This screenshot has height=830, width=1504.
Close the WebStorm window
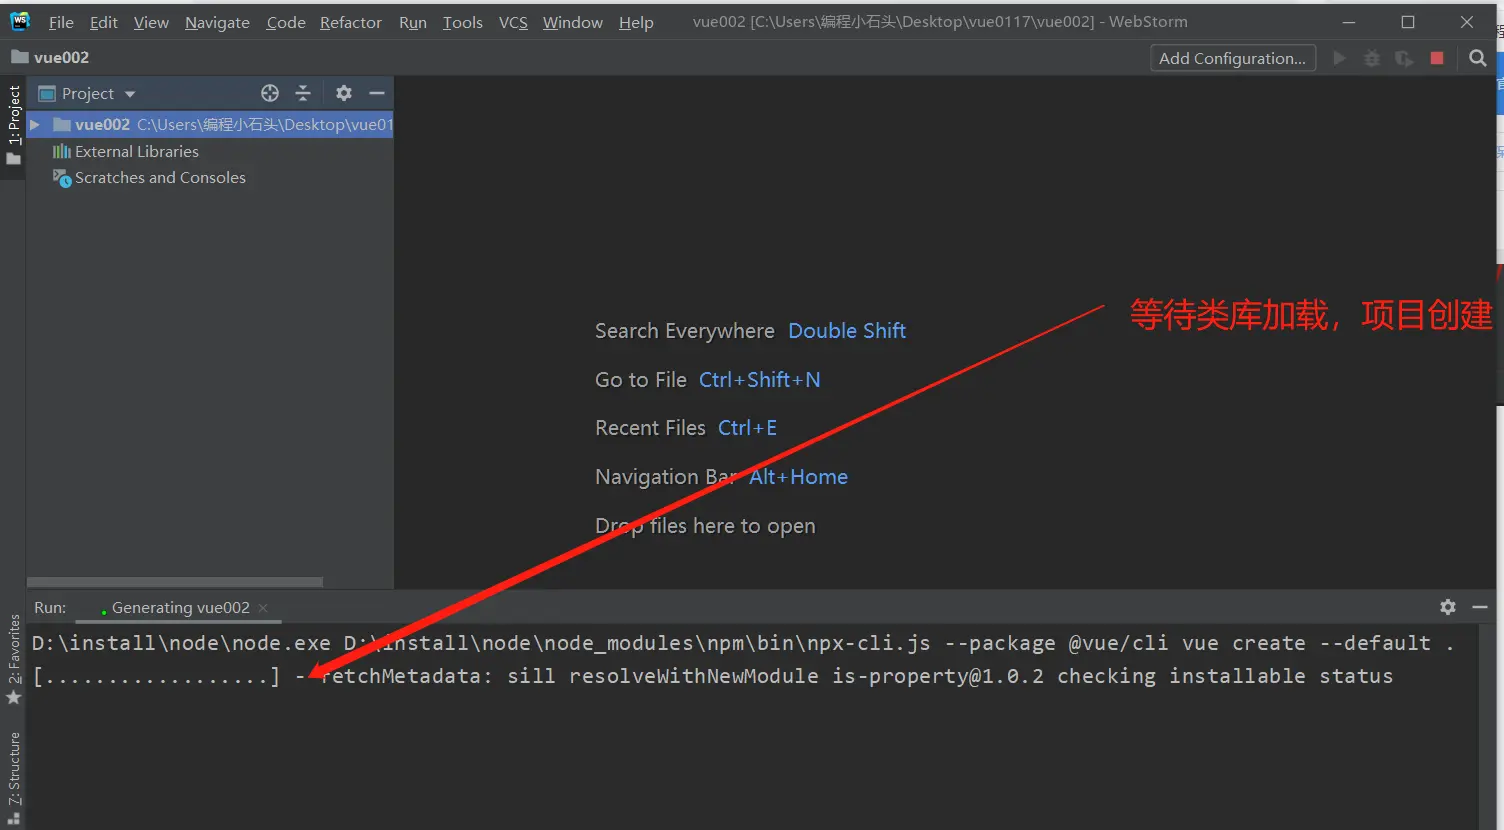(1467, 22)
